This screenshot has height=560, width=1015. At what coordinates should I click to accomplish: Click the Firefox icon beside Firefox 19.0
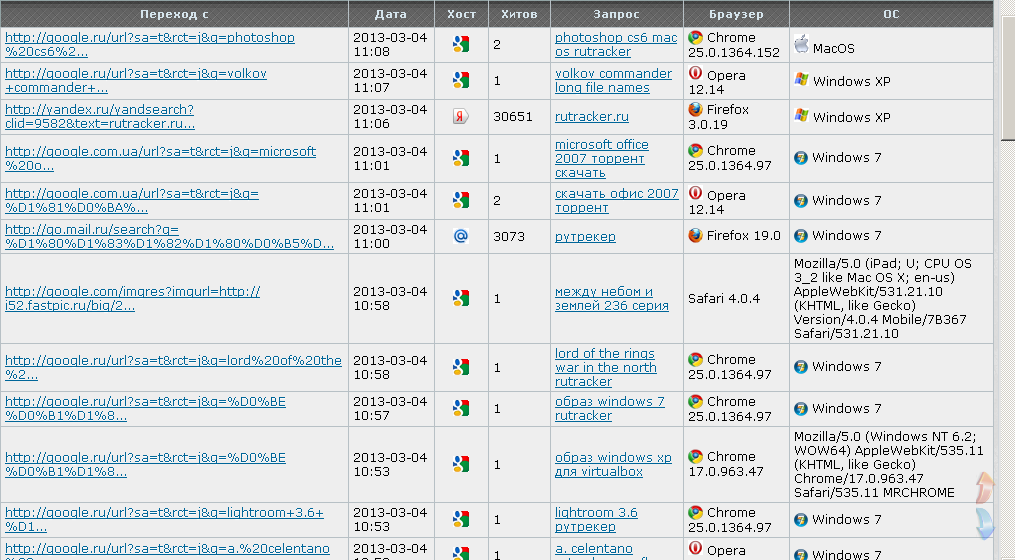[x=695, y=236]
